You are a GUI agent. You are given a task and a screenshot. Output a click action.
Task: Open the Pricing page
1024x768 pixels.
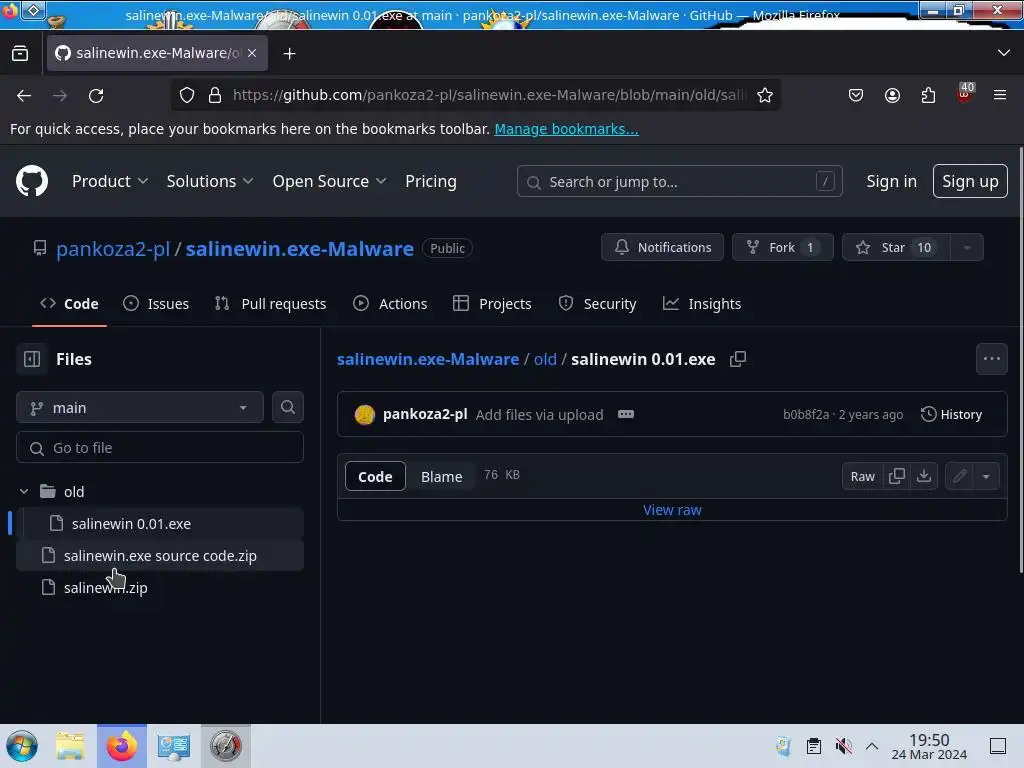pos(430,181)
